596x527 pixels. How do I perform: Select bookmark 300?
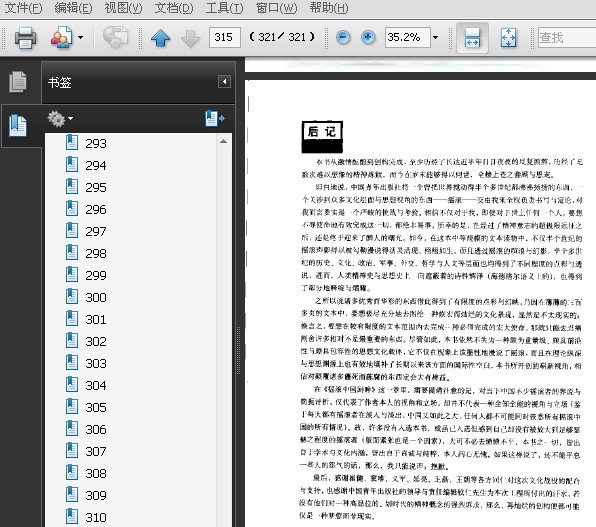tap(96, 297)
